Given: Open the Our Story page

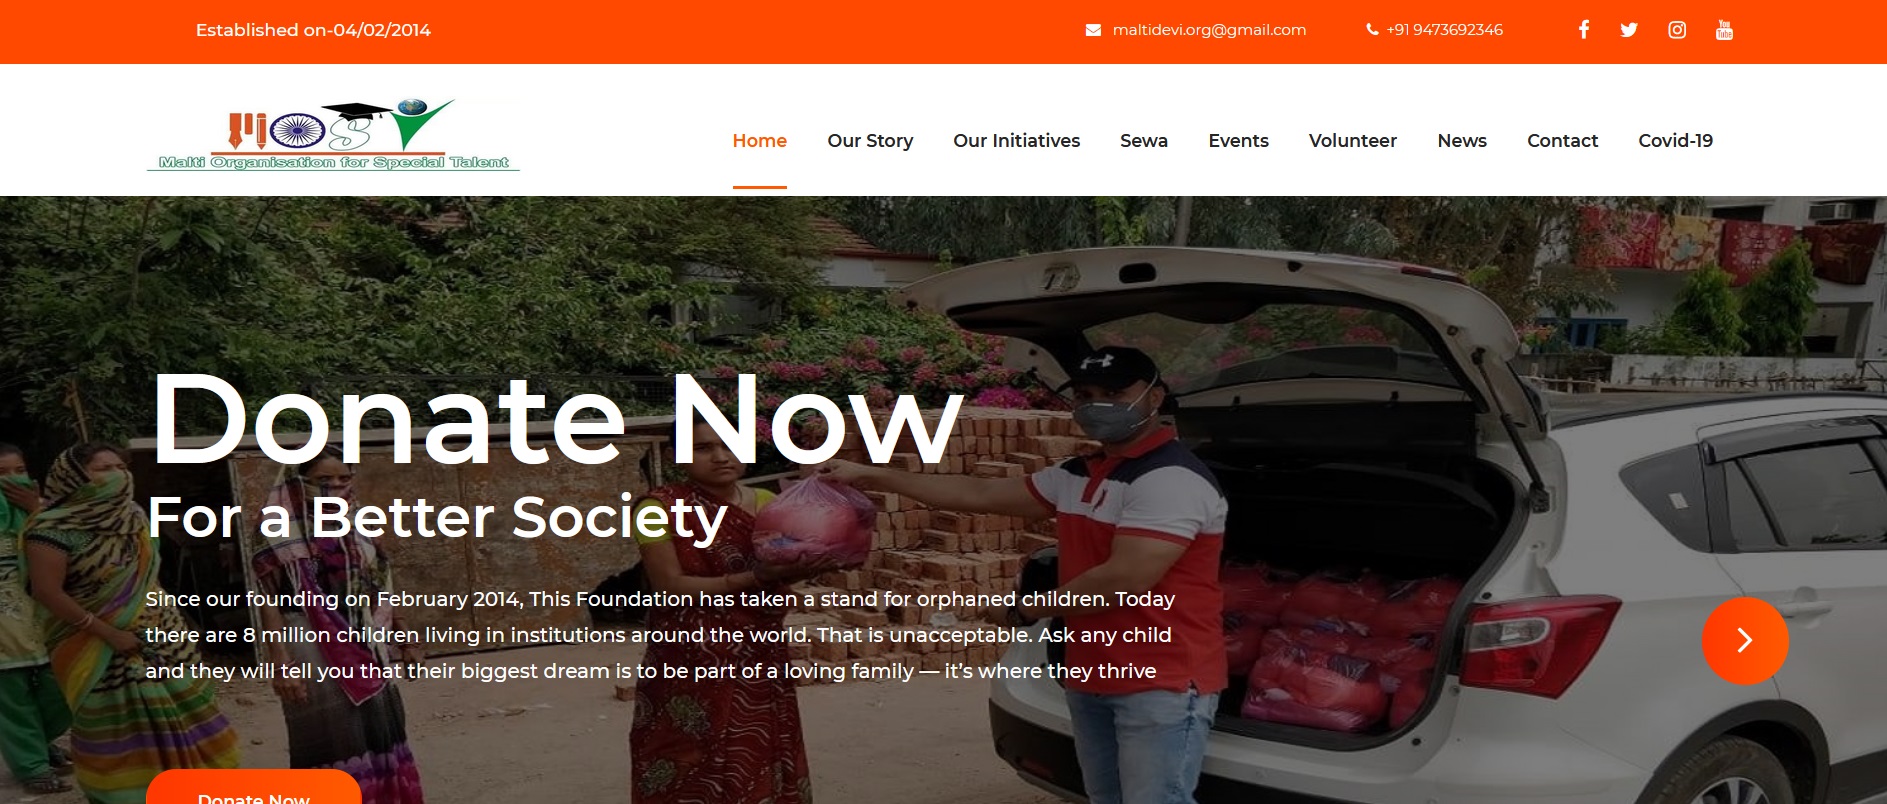Looking at the screenshot, I should pyautogui.click(x=870, y=141).
